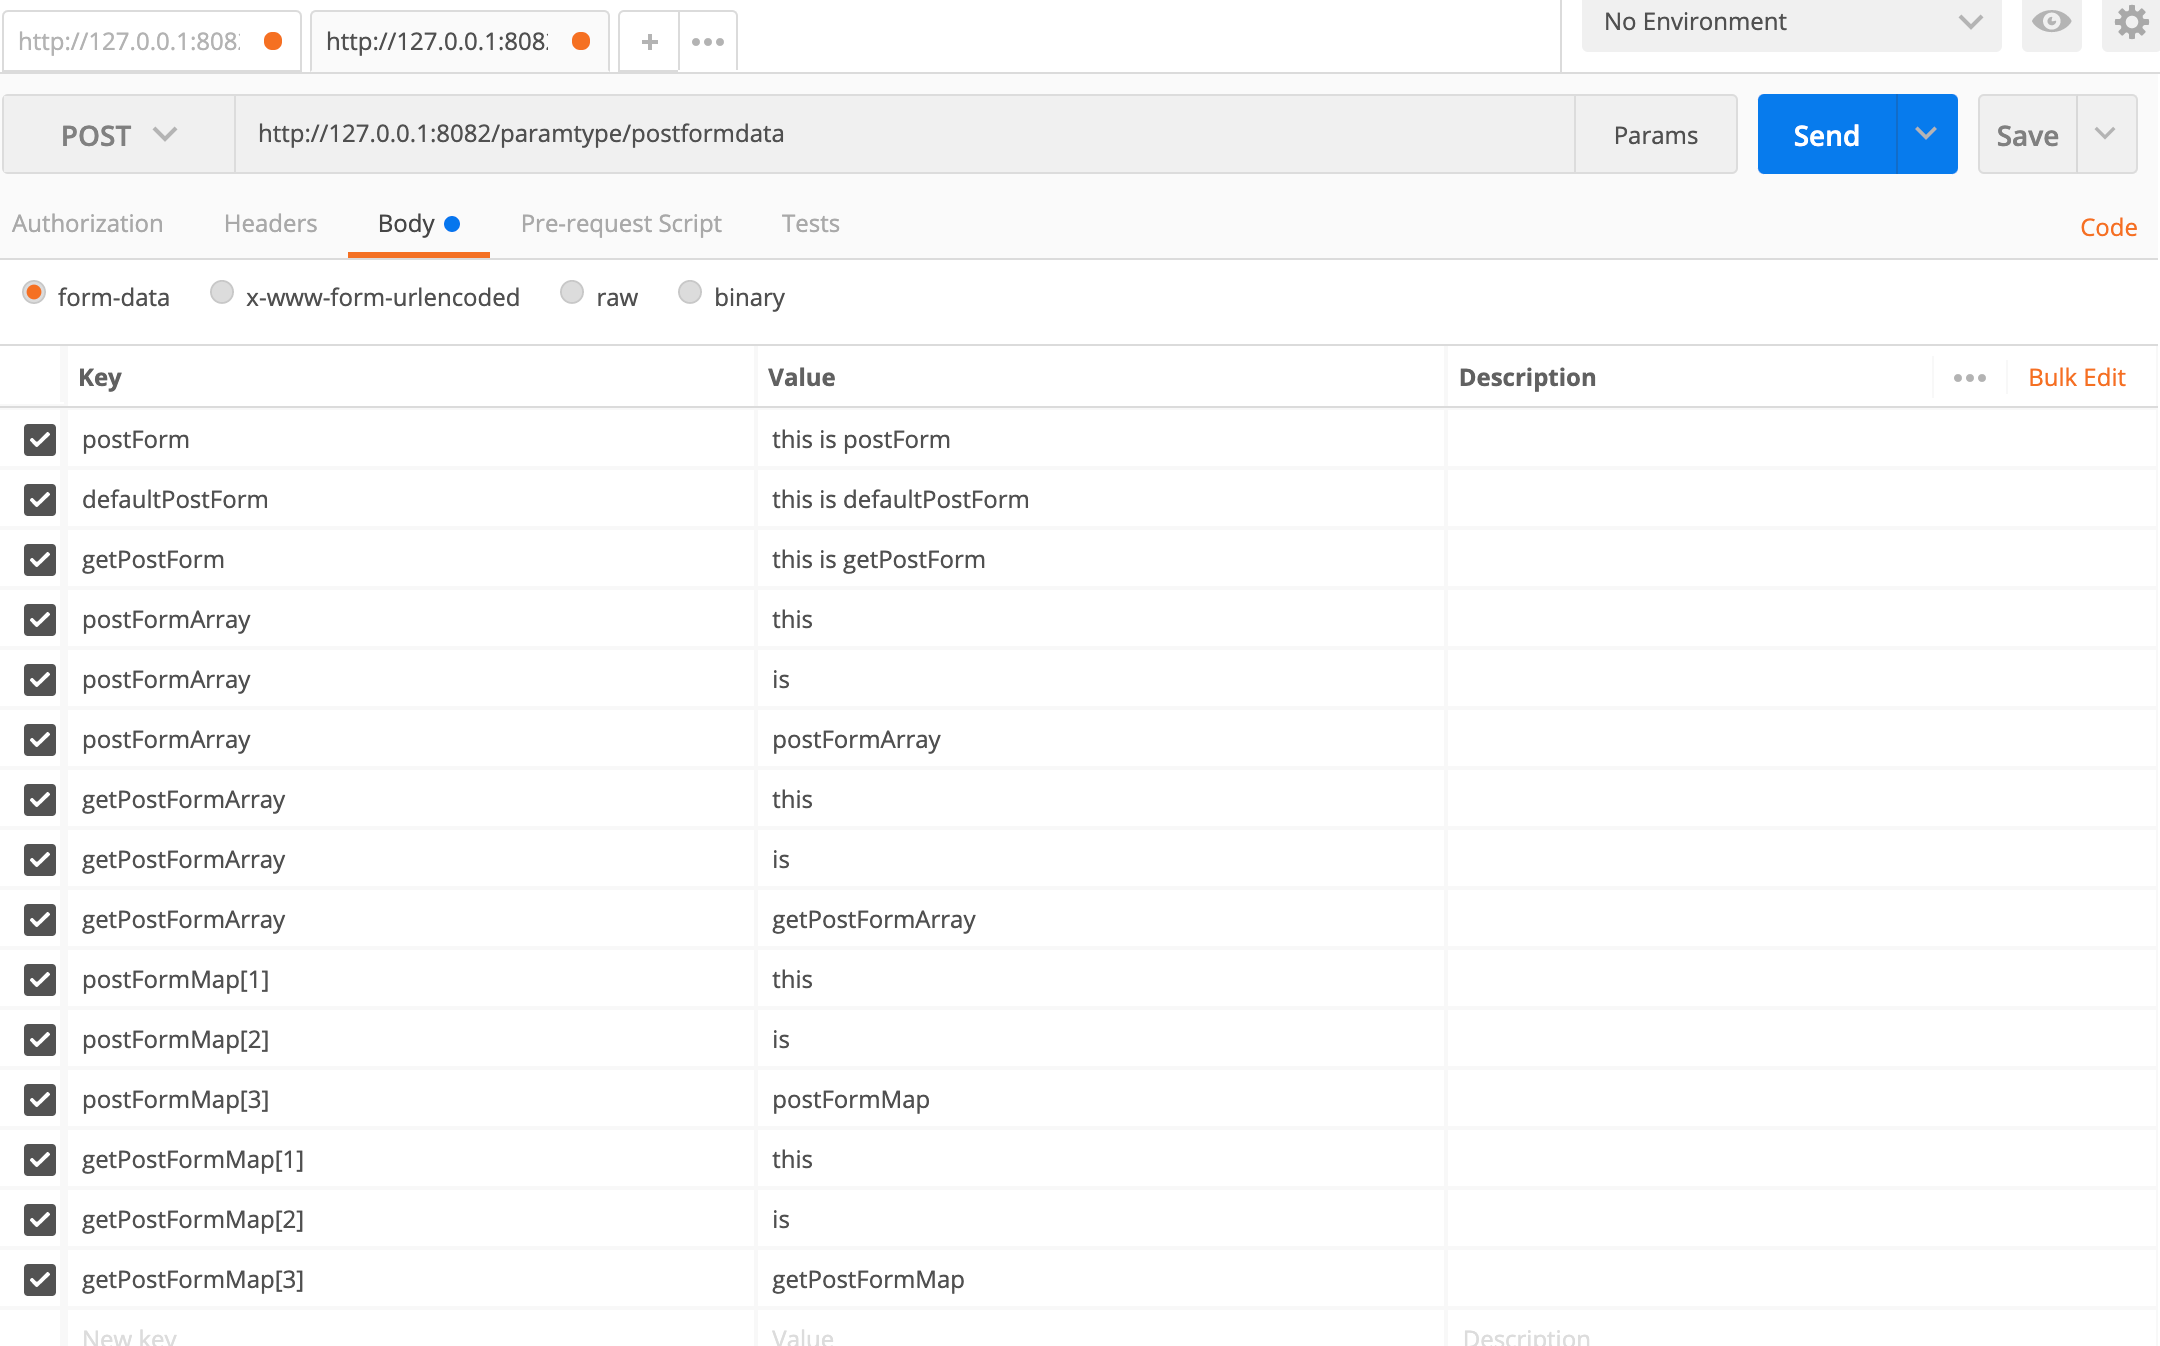
Task: Click the 'this is defaultPostForm' value cell
Action: 1101,499
